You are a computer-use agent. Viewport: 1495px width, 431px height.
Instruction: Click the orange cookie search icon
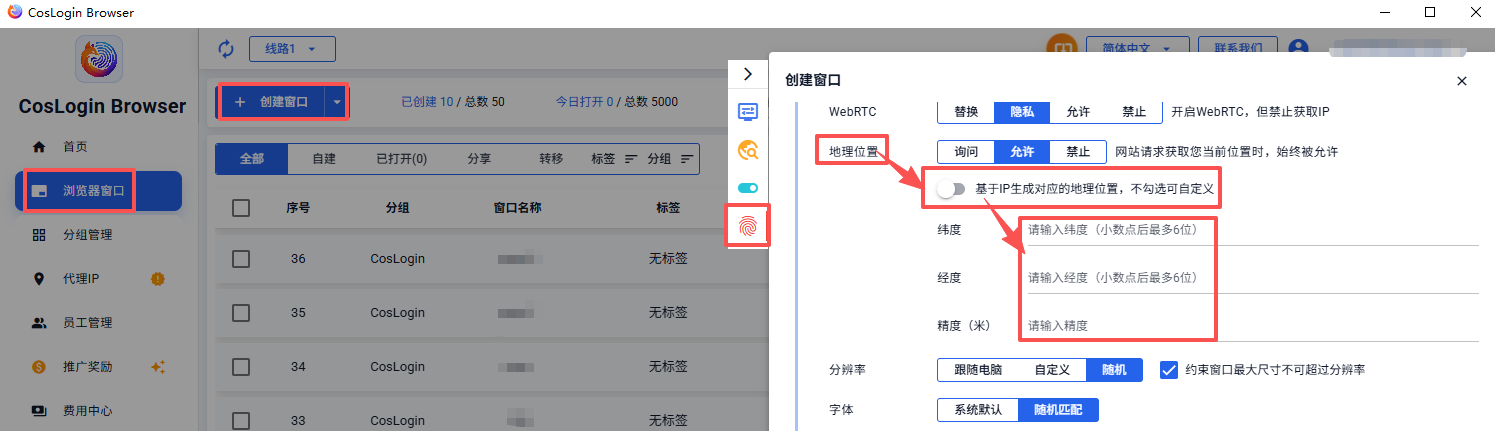[x=747, y=150]
